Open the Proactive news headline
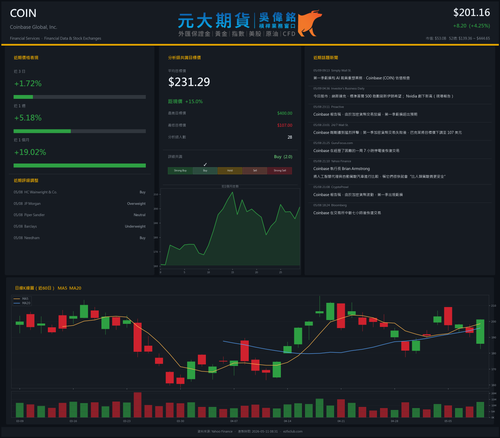The height and width of the screenshot is (438, 500). tap(365, 114)
